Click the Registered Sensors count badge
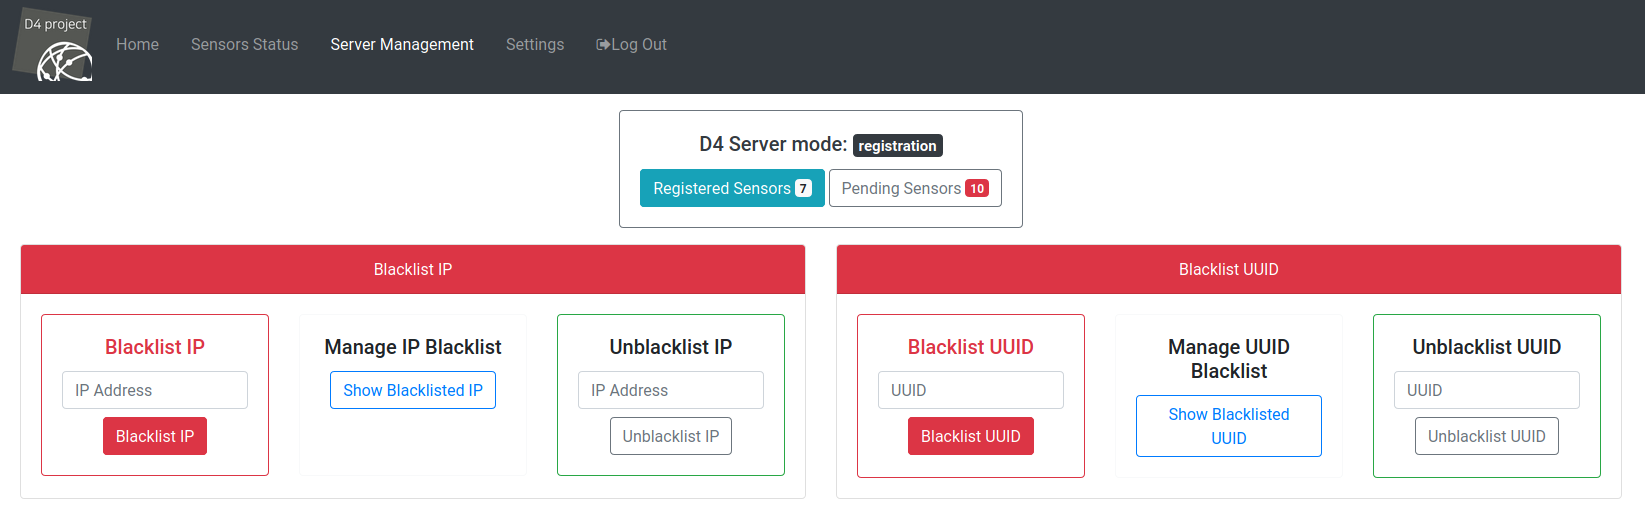Screen dimensions: 1645x508 click(x=803, y=188)
